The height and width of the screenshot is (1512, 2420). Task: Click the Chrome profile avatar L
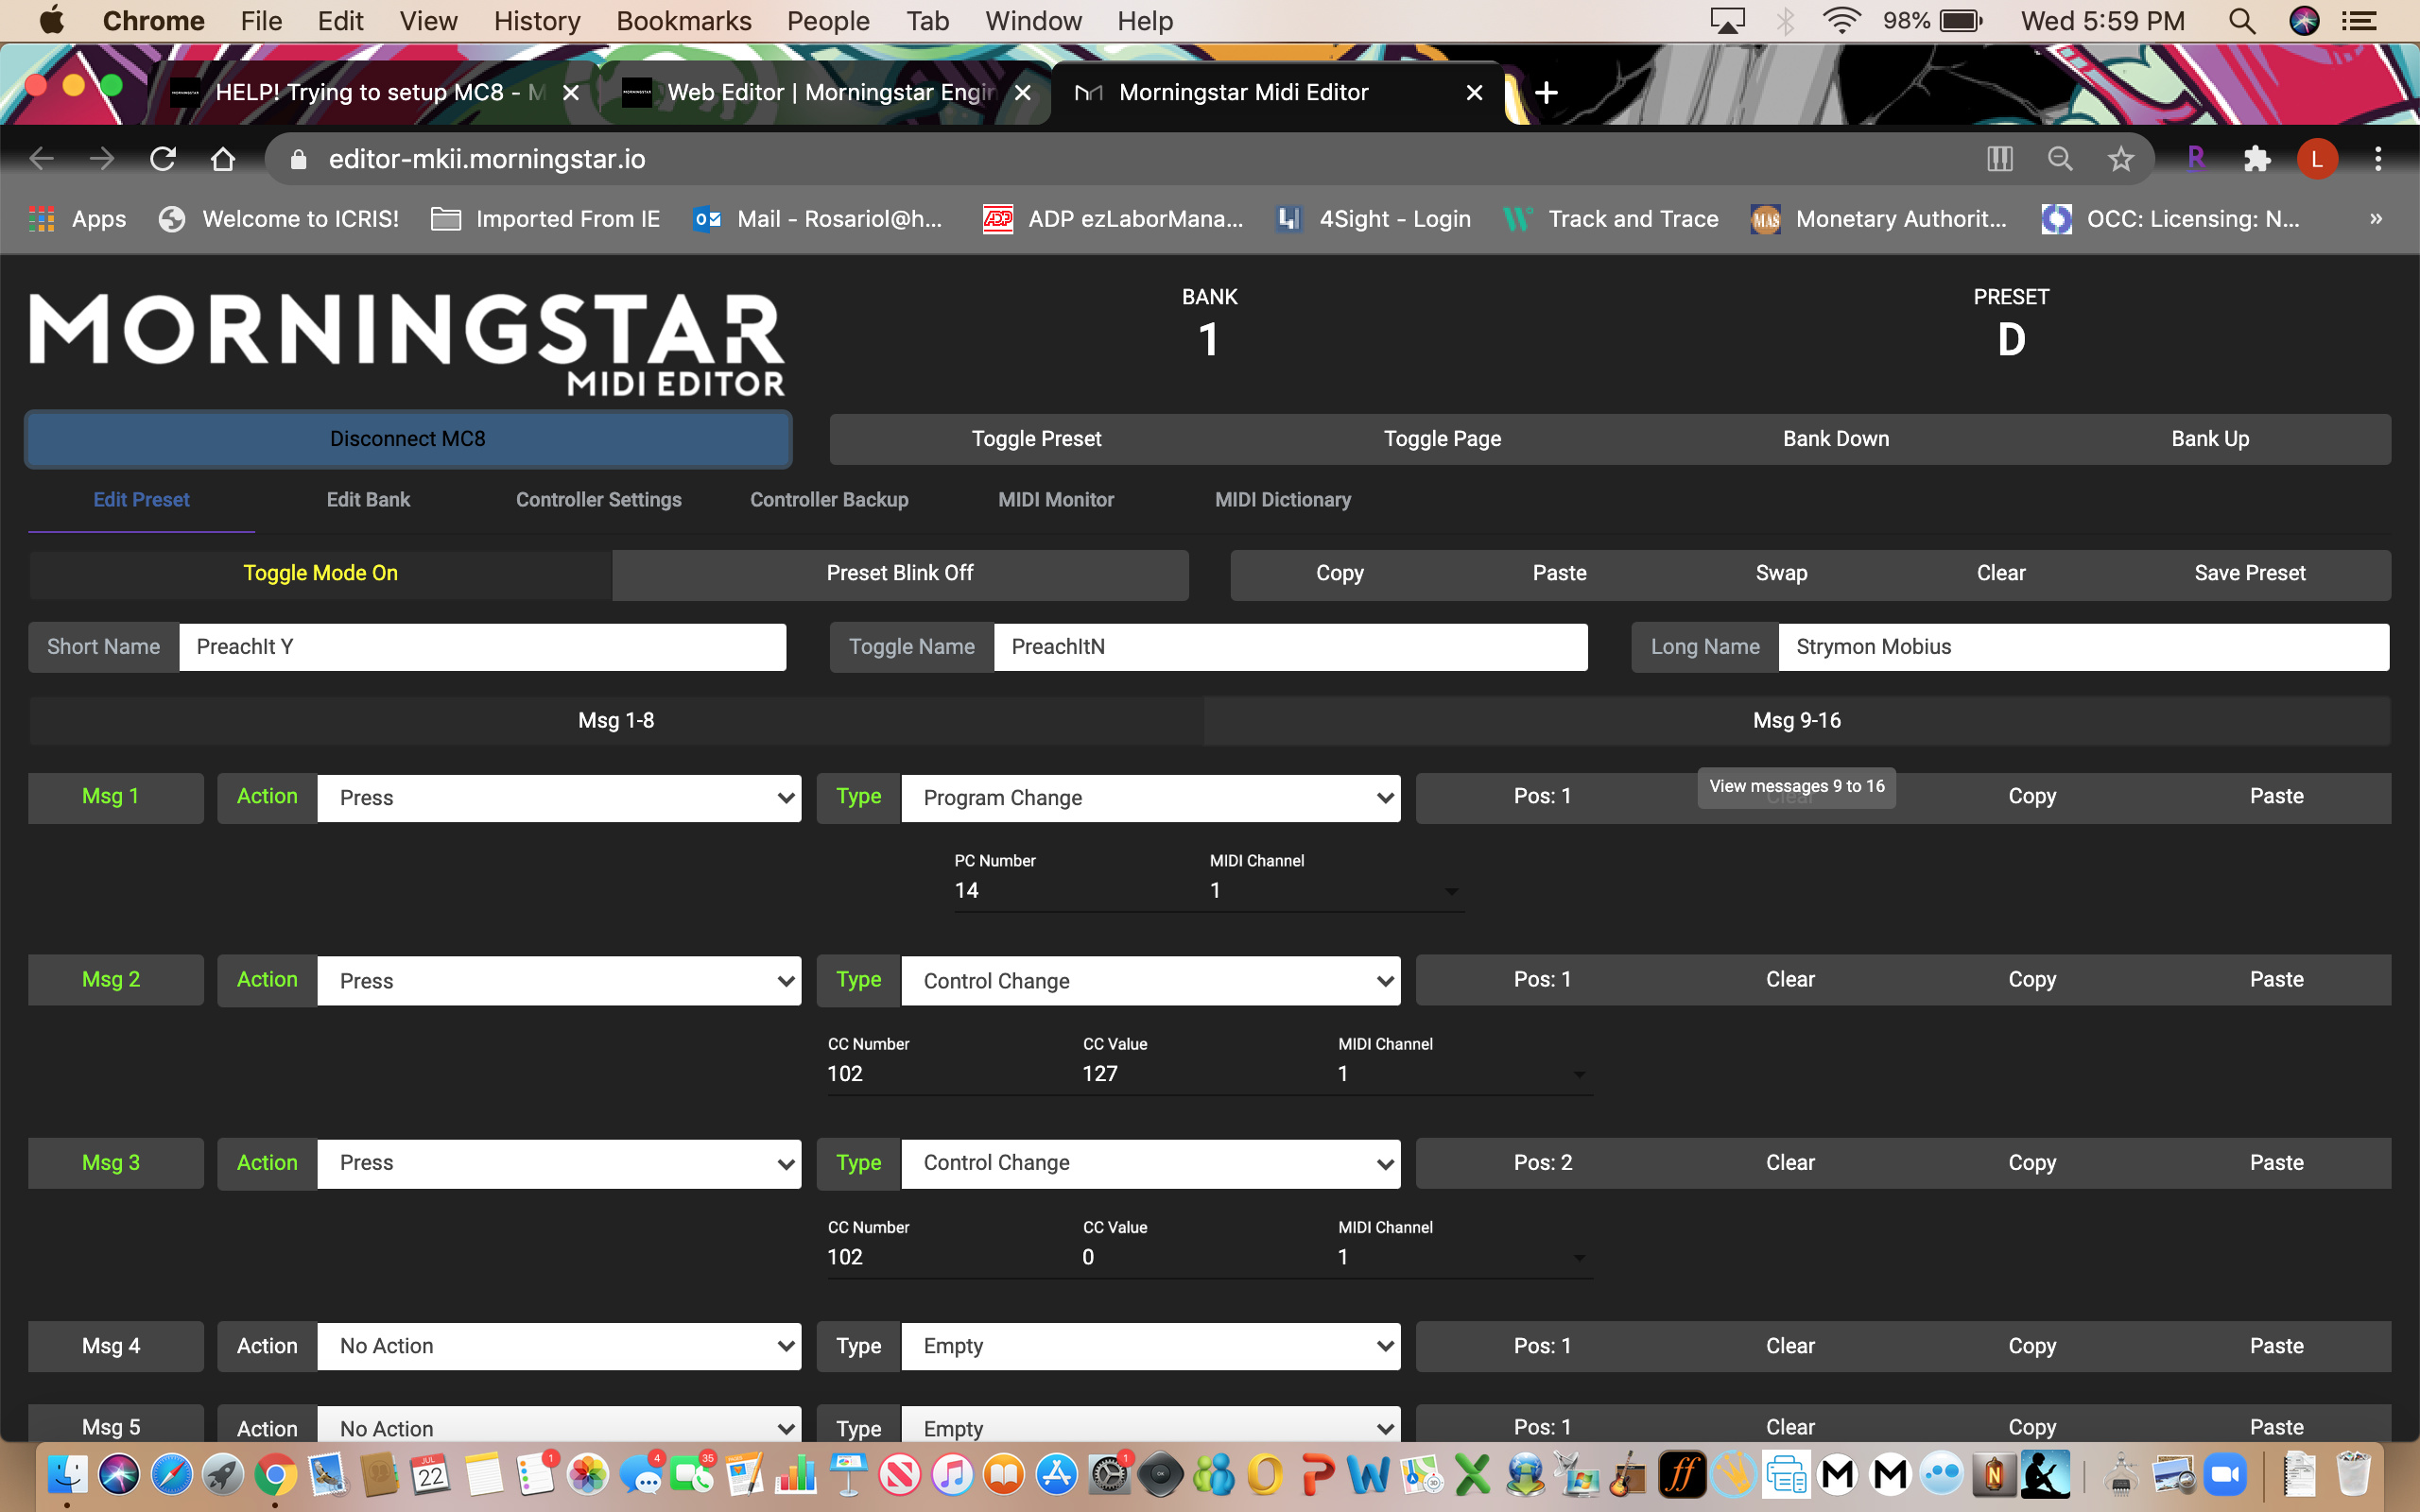click(2317, 159)
